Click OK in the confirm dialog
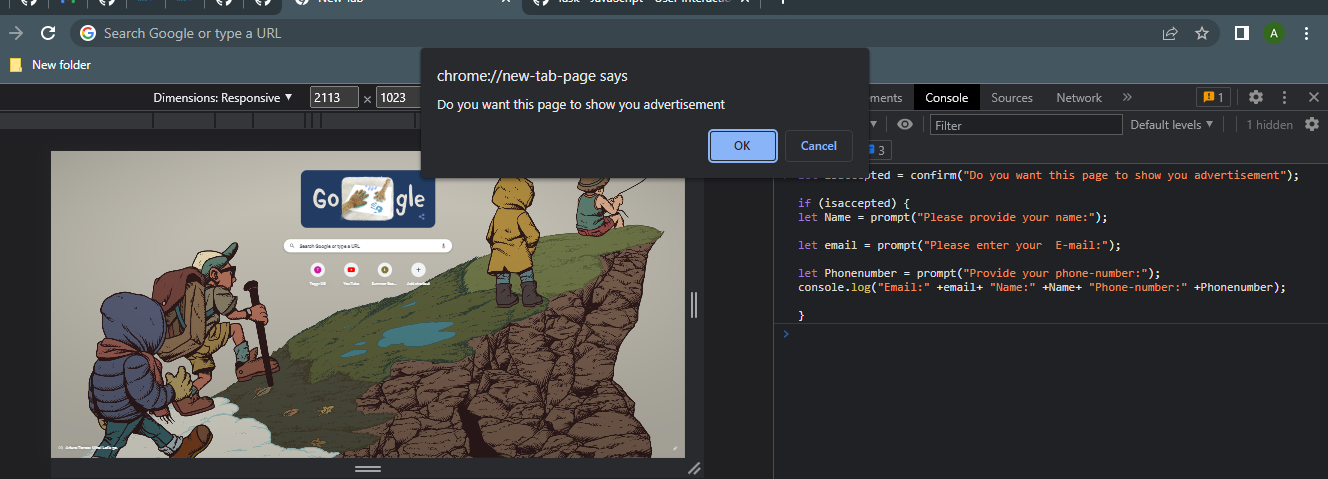Viewport: 1328px width, 479px height. (742, 145)
